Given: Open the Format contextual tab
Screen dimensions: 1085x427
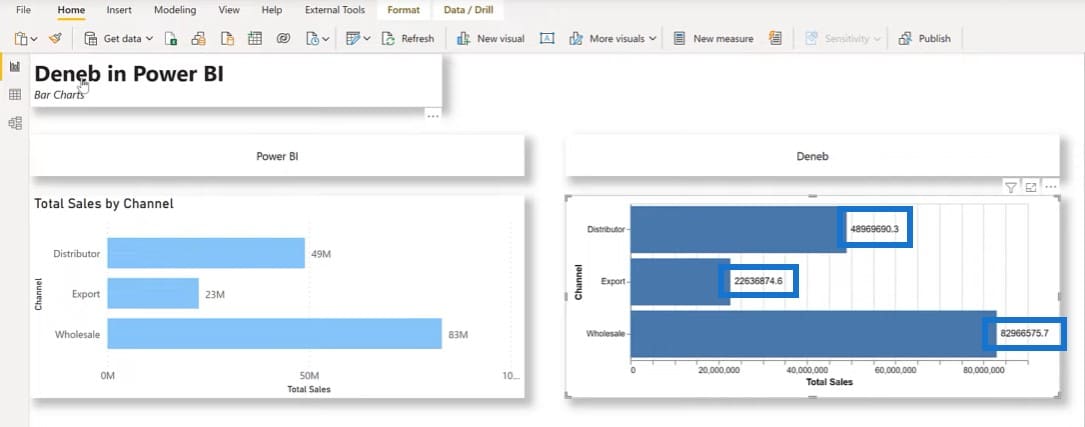Looking at the screenshot, I should pos(403,10).
